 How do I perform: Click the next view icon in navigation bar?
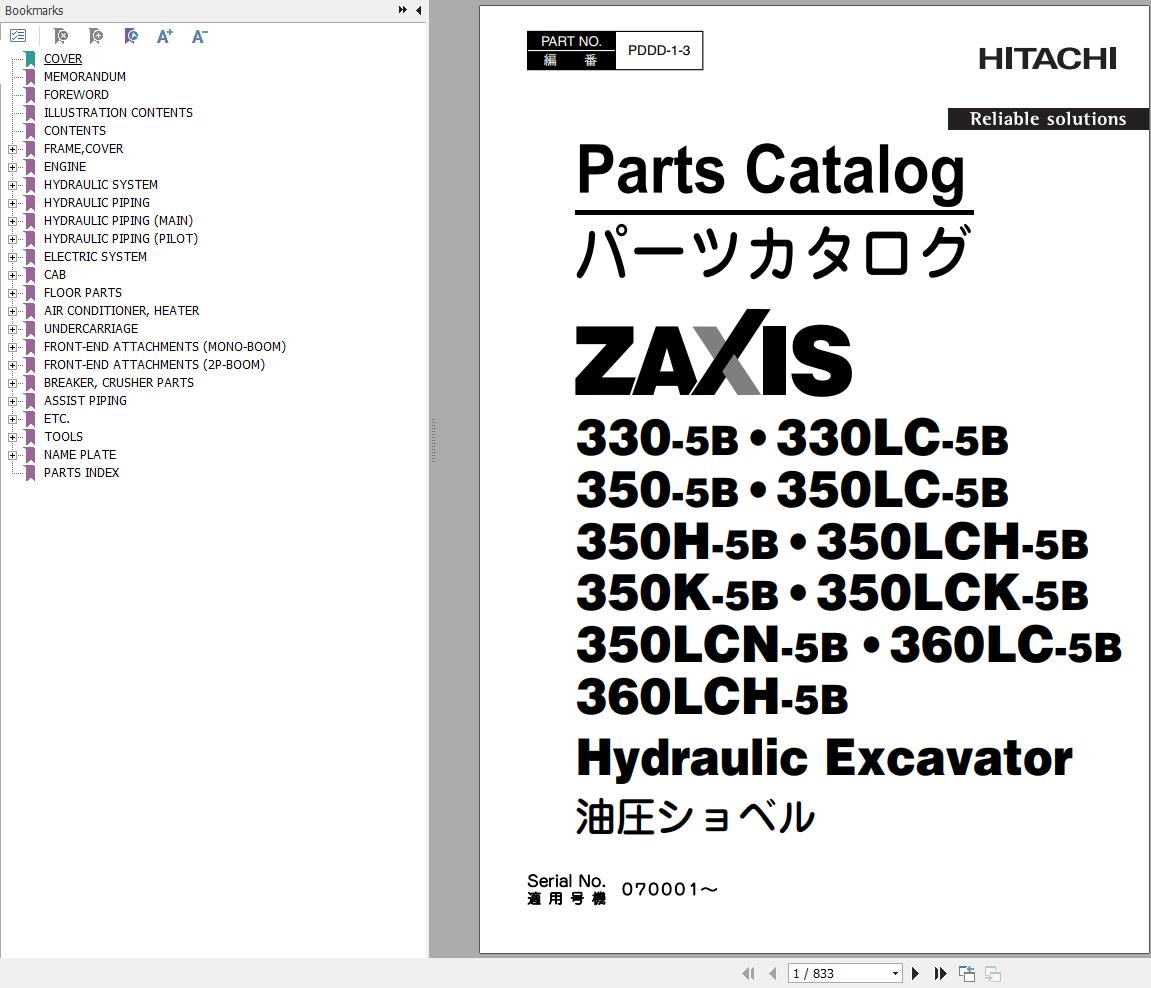[x=992, y=973]
